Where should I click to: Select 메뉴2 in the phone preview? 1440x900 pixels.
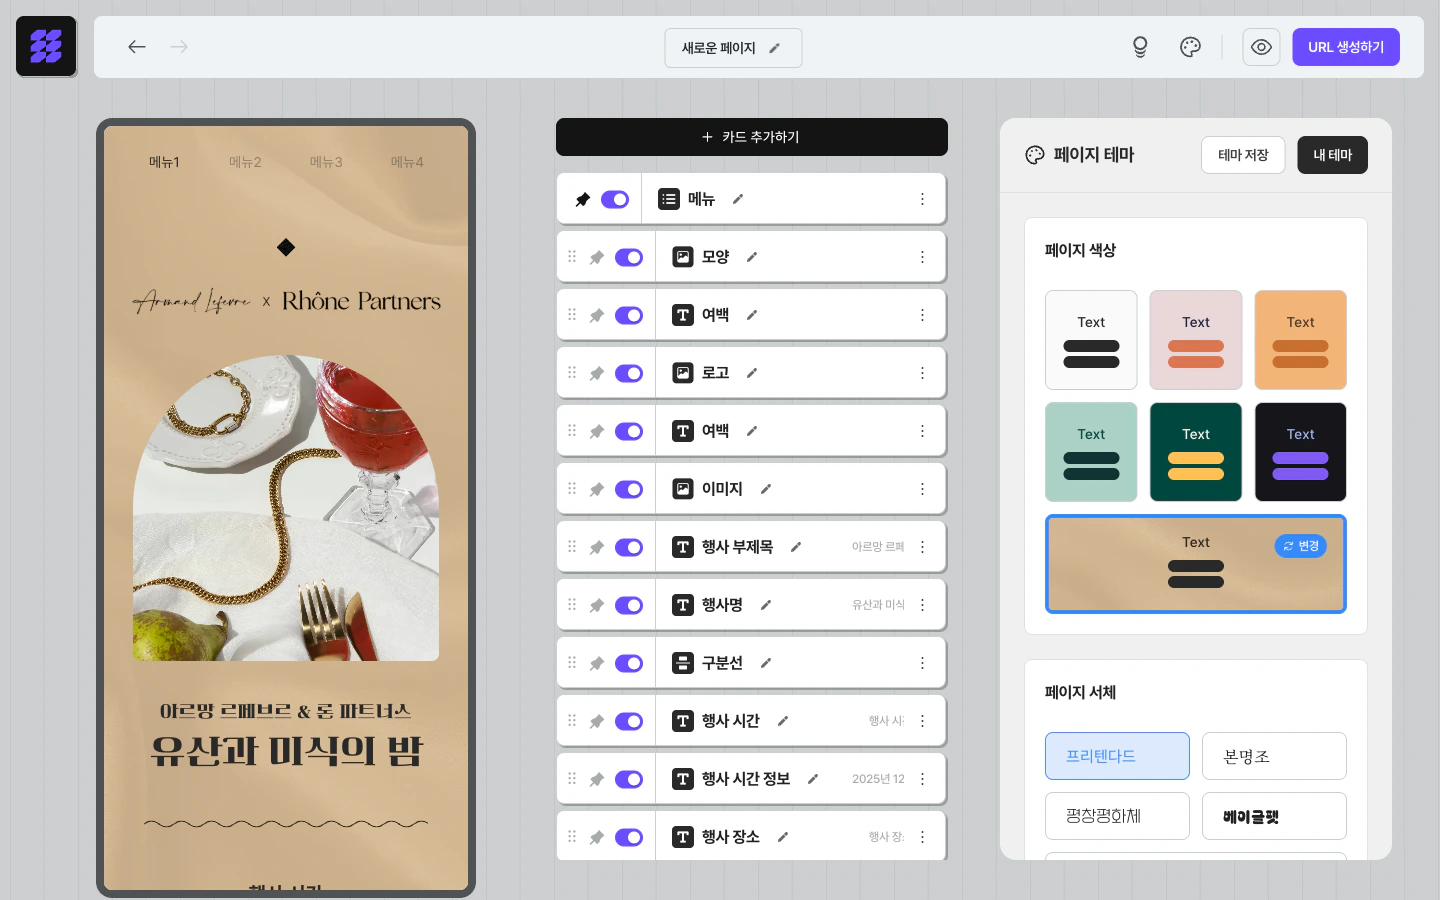tap(245, 162)
